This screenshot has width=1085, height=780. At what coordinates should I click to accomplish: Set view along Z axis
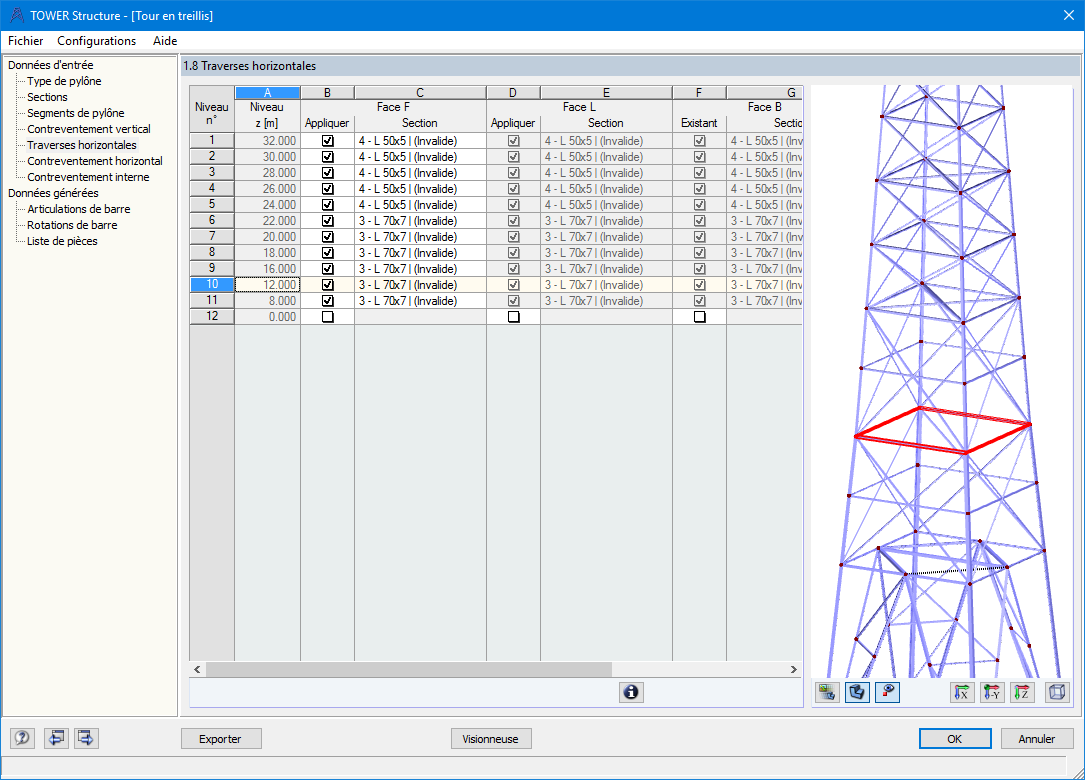click(1022, 692)
